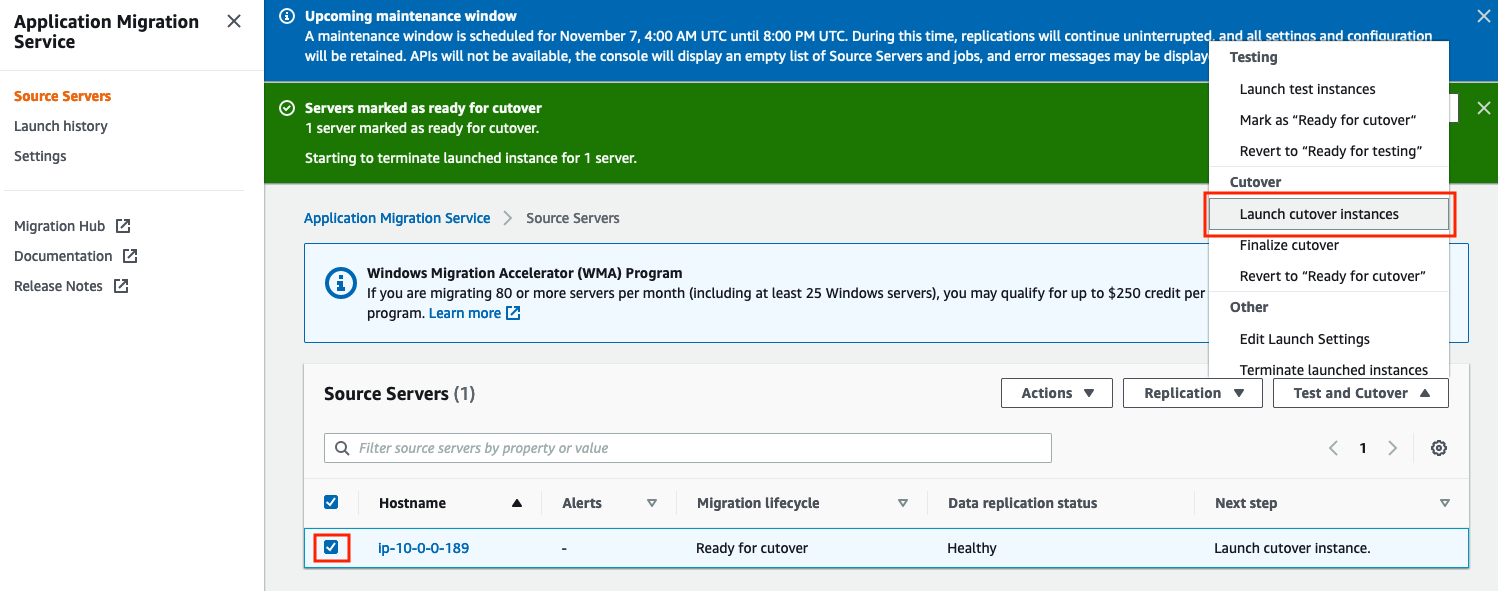The image size is (1498, 591).
Task: Click the Ready for cutover cell
Action: point(752,548)
